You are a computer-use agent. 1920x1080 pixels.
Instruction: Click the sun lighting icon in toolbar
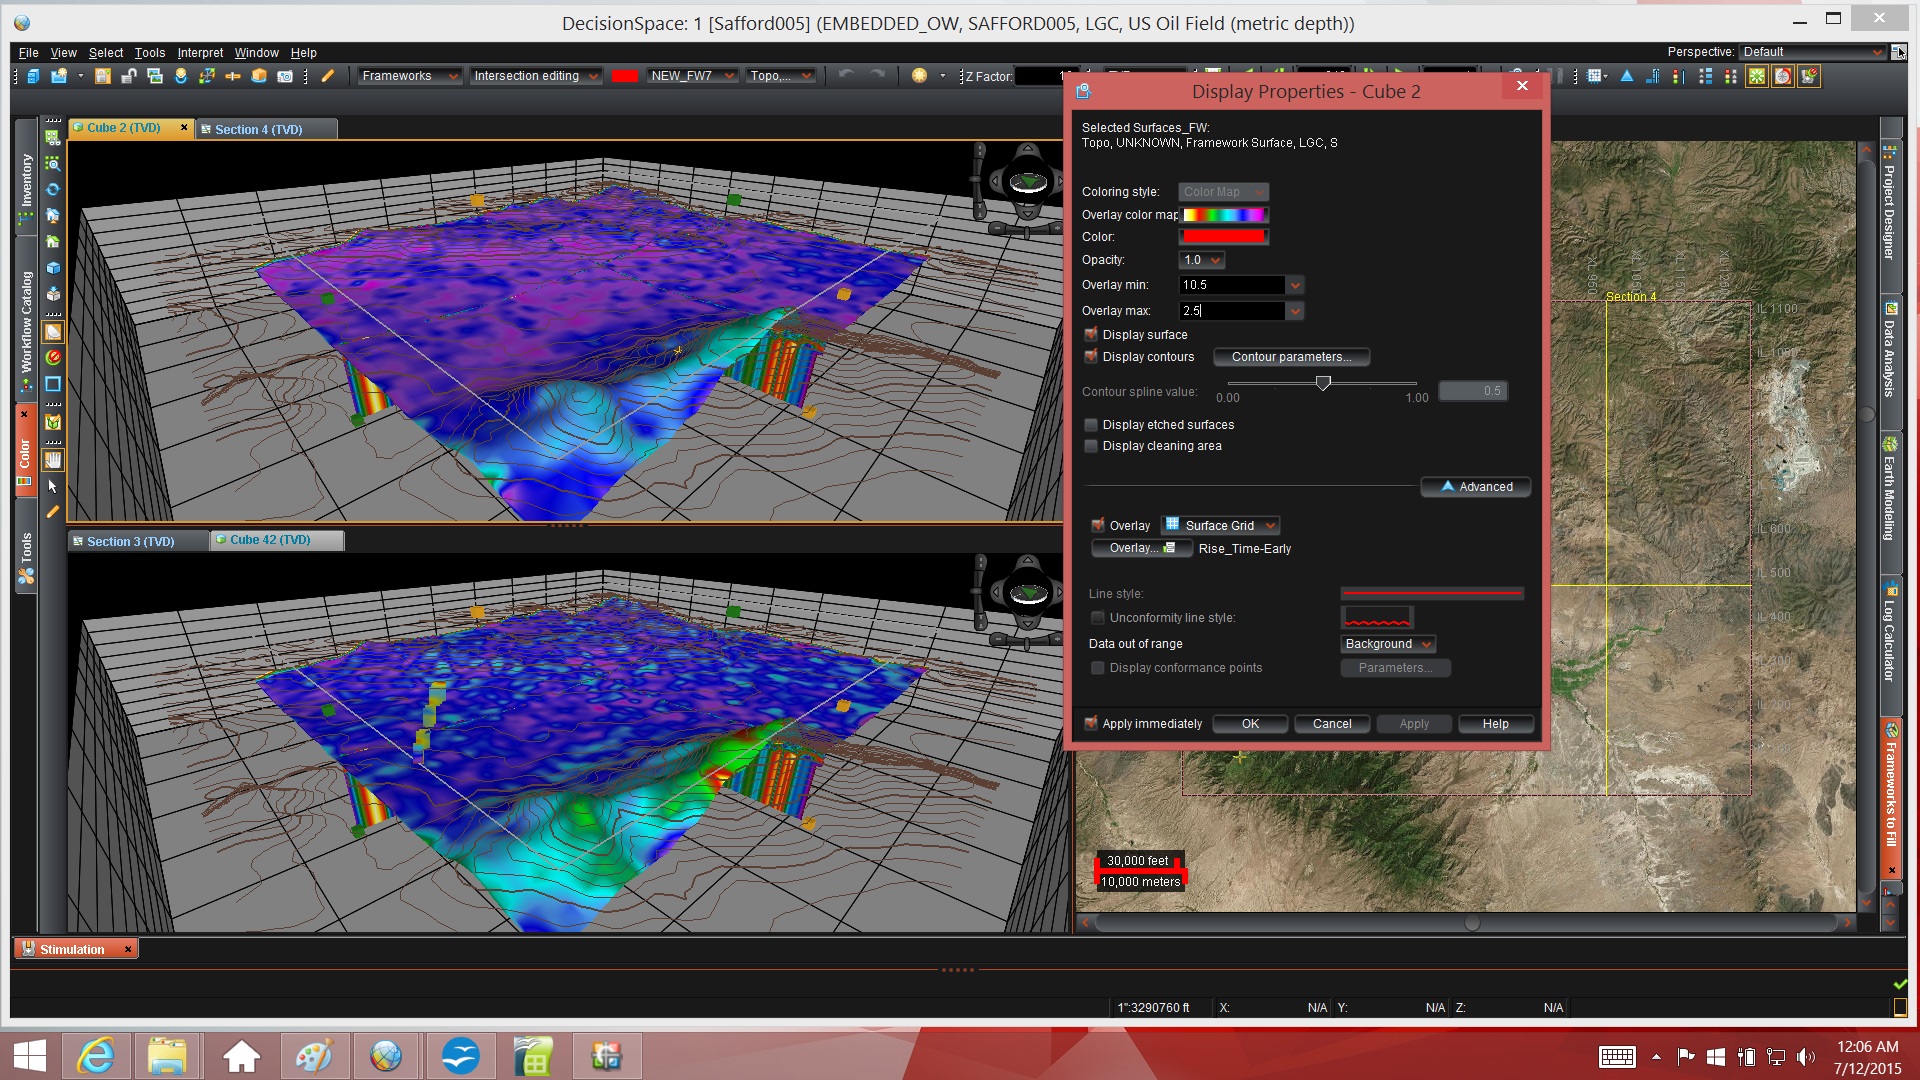pos(919,76)
